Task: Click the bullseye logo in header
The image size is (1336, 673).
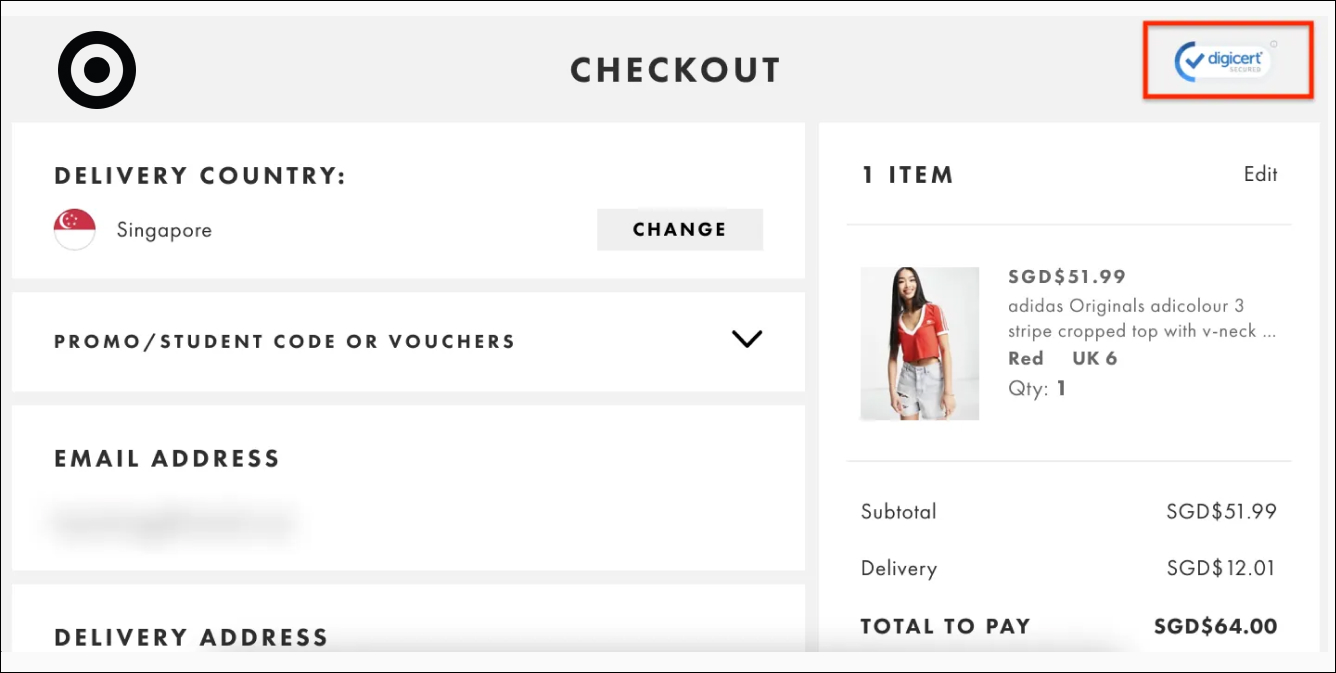Action: (97, 70)
